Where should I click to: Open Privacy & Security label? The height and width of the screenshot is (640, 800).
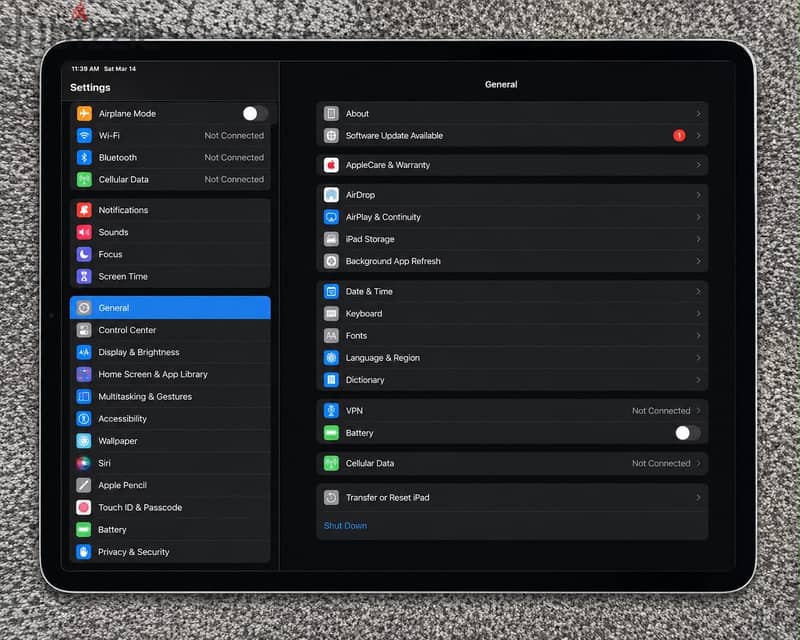click(133, 552)
